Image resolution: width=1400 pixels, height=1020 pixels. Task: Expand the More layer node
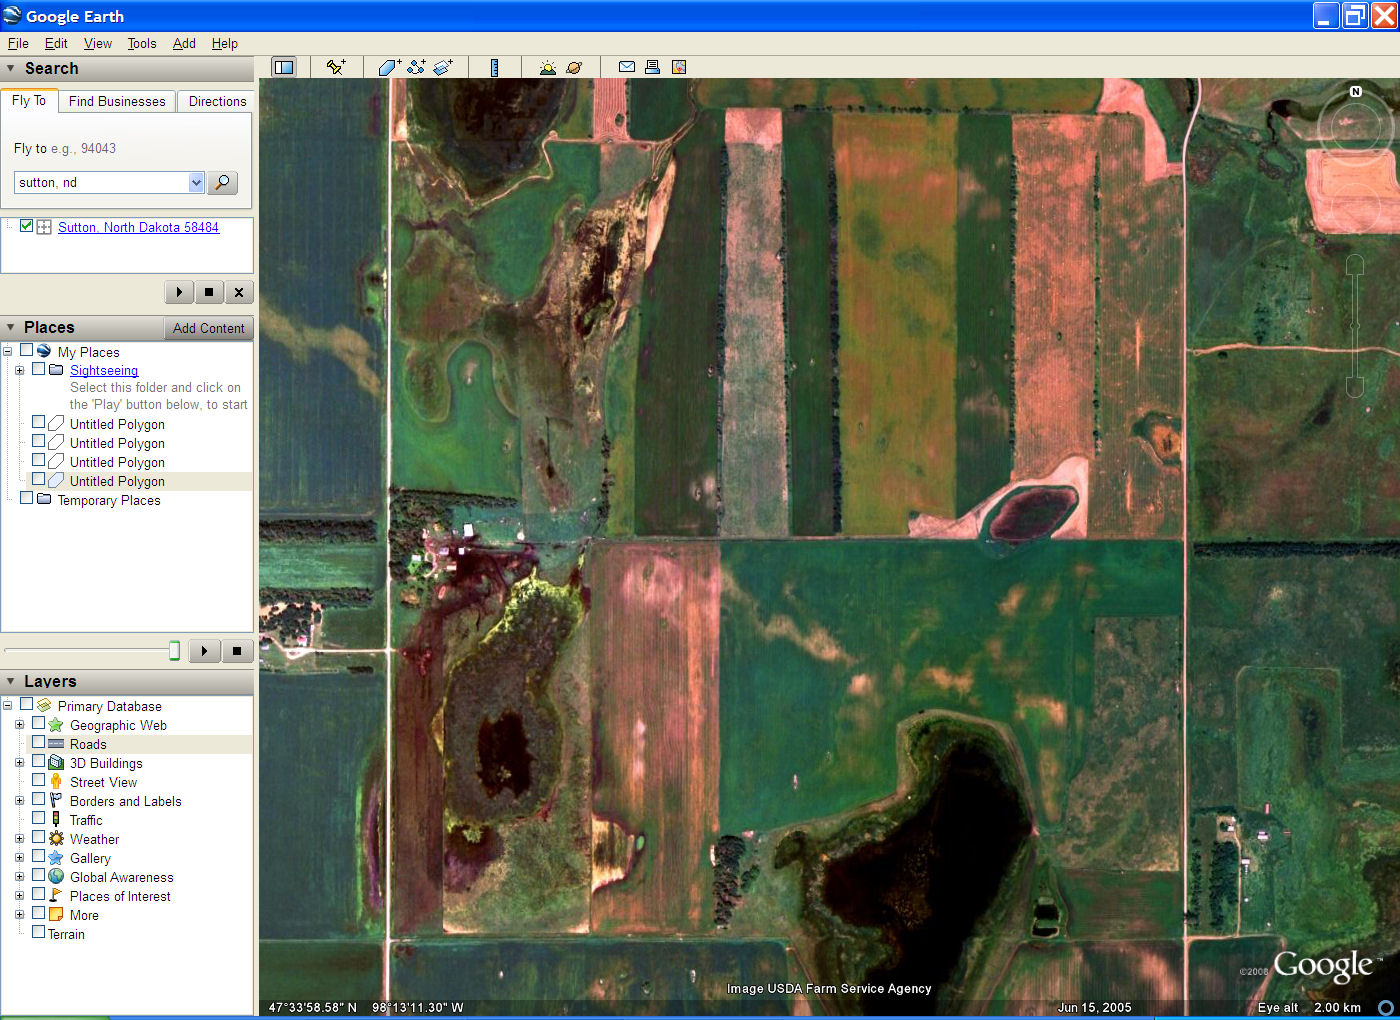(19, 915)
